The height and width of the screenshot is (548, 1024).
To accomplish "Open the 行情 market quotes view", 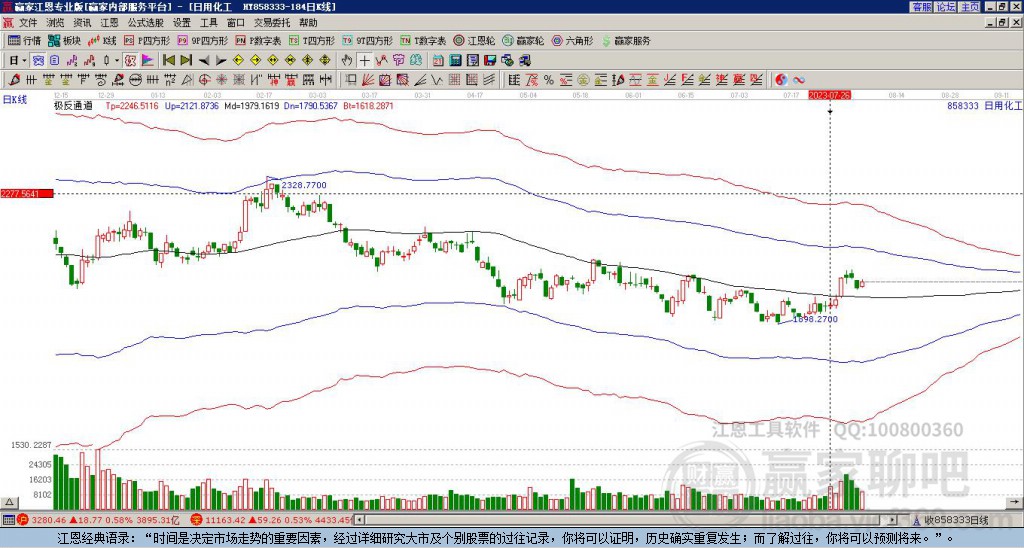I will (x=25, y=40).
